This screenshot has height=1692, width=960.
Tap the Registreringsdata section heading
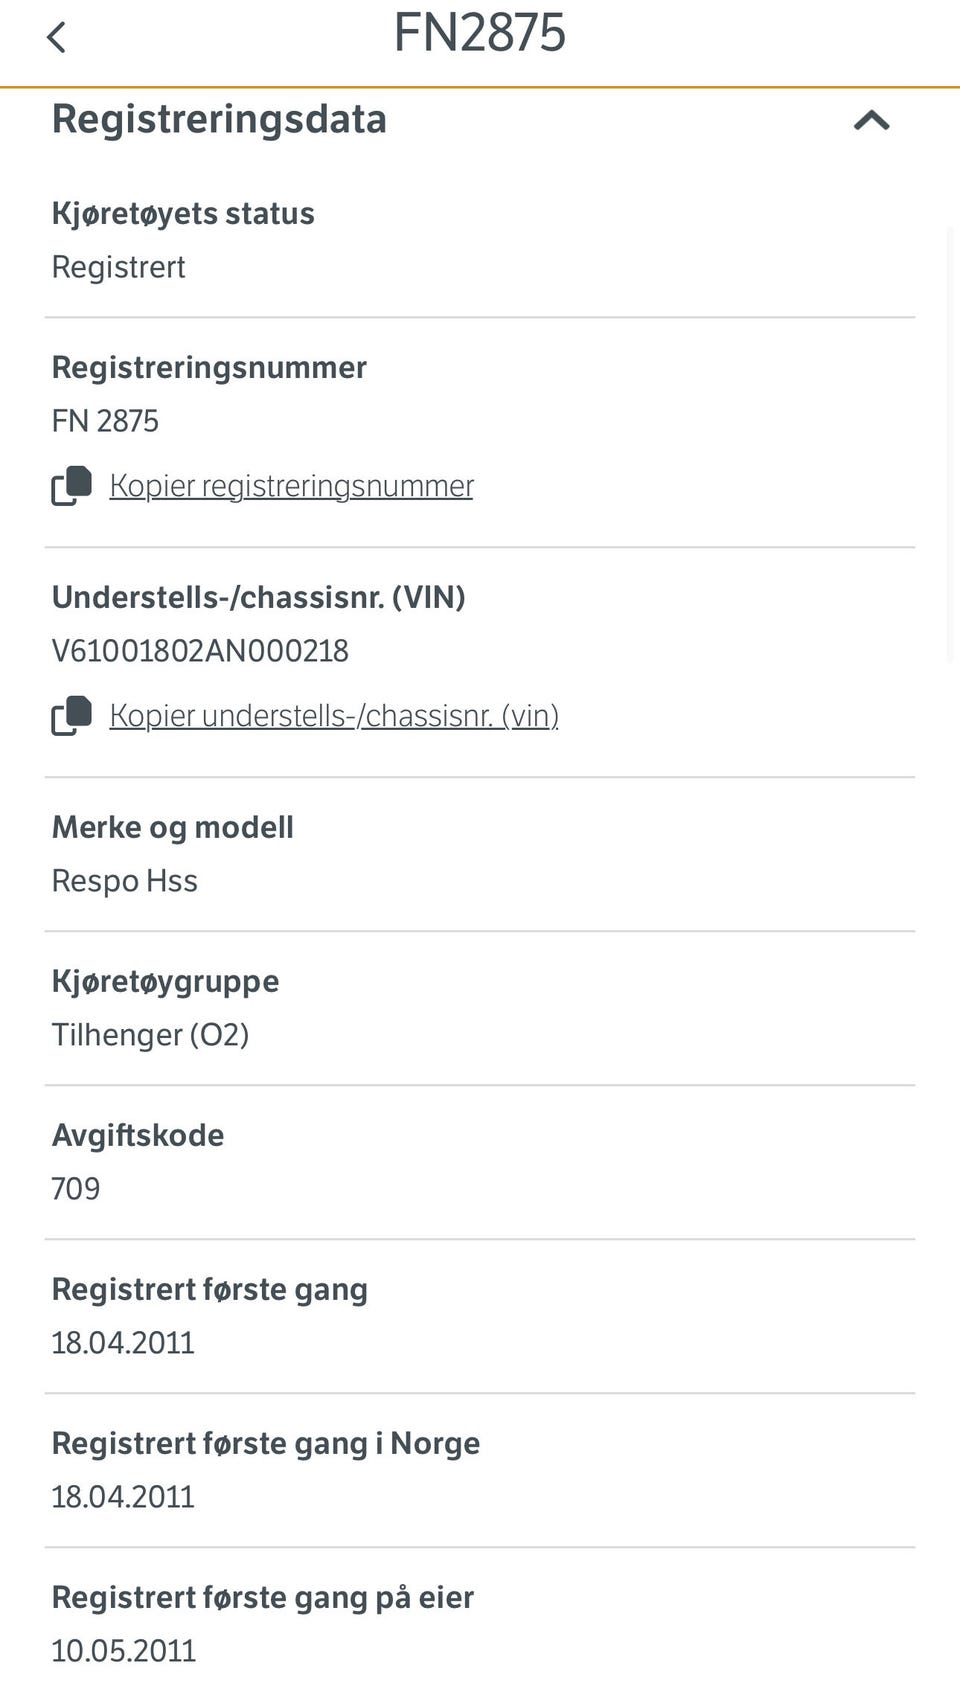click(219, 119)
